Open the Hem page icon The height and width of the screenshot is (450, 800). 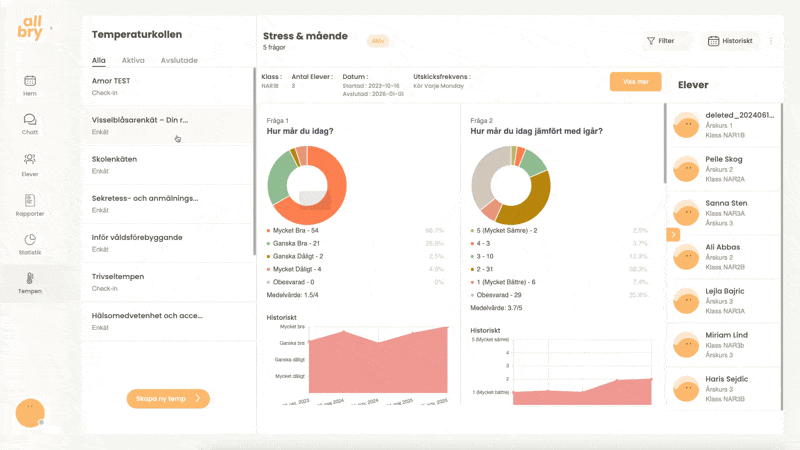[30, 81]
